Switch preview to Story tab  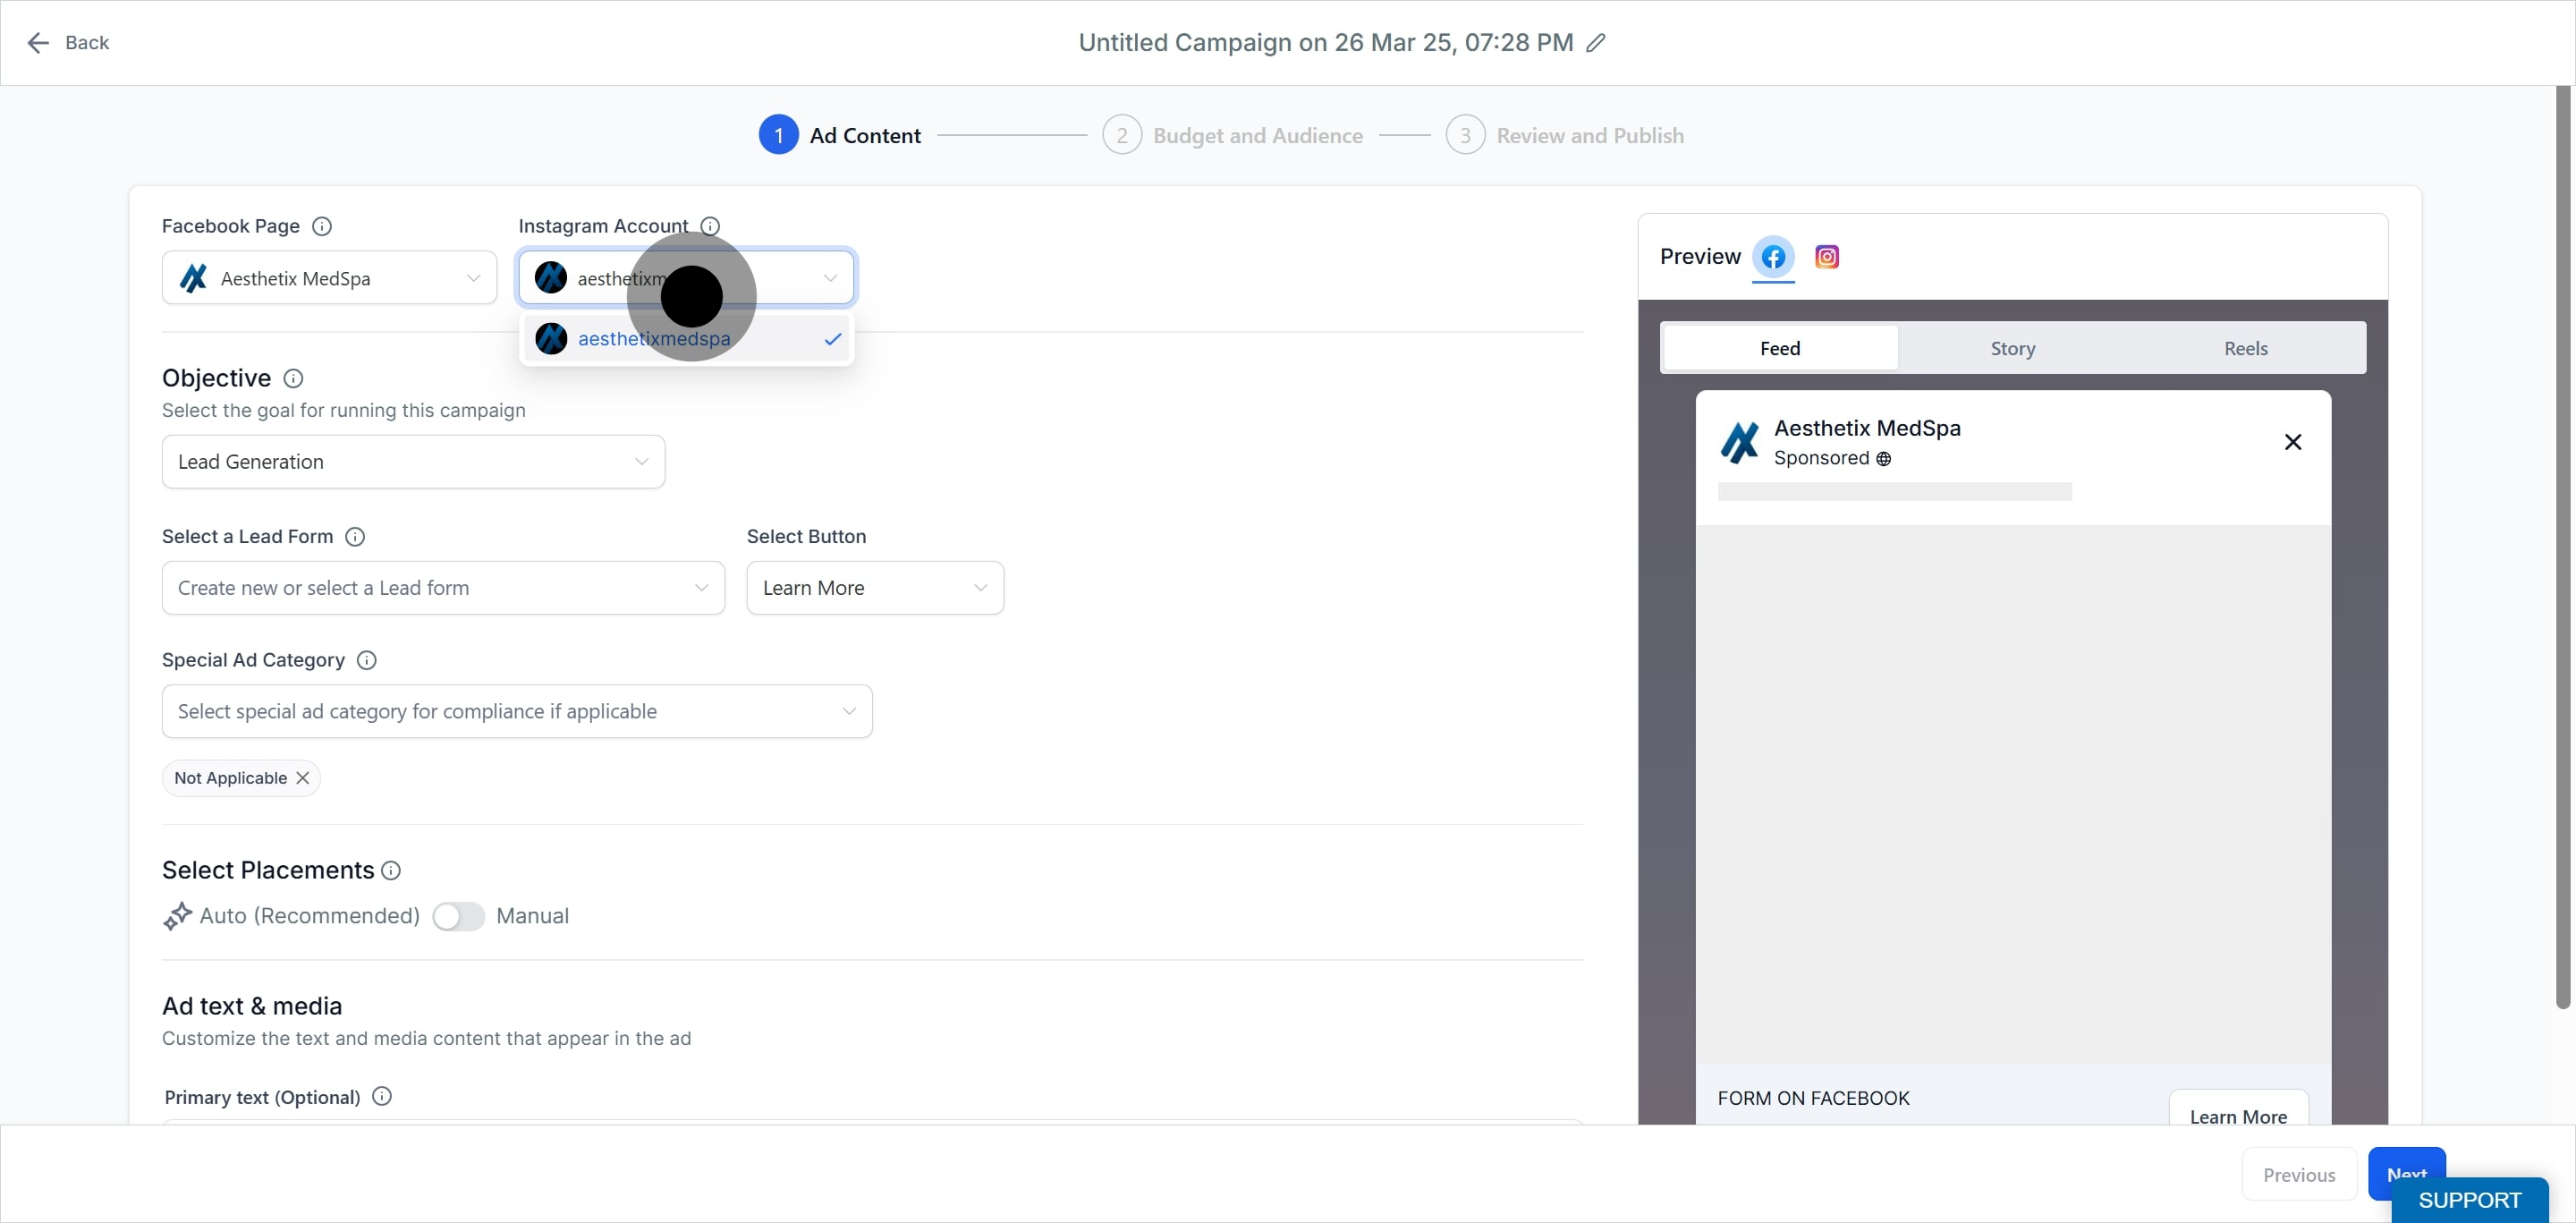(2012, 348)
